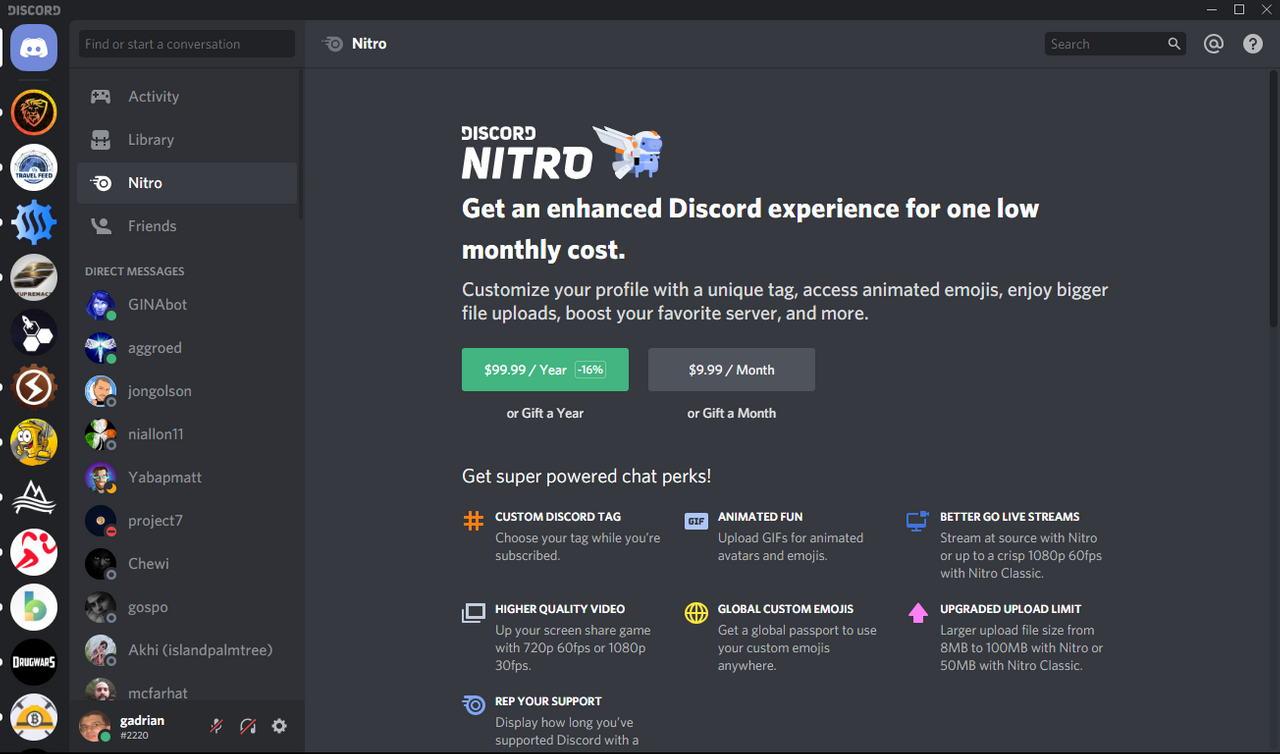Click the Higher Quality Video icon
Screen dimensions: 1280x754
pyautogui.click(x=473, y=613)
